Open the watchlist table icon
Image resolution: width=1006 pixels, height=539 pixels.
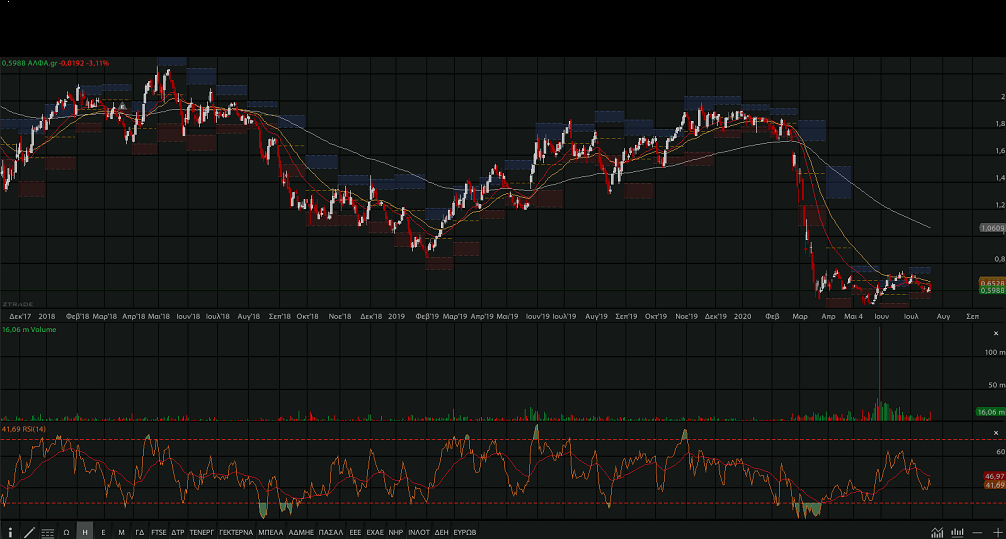click(47, 532)
